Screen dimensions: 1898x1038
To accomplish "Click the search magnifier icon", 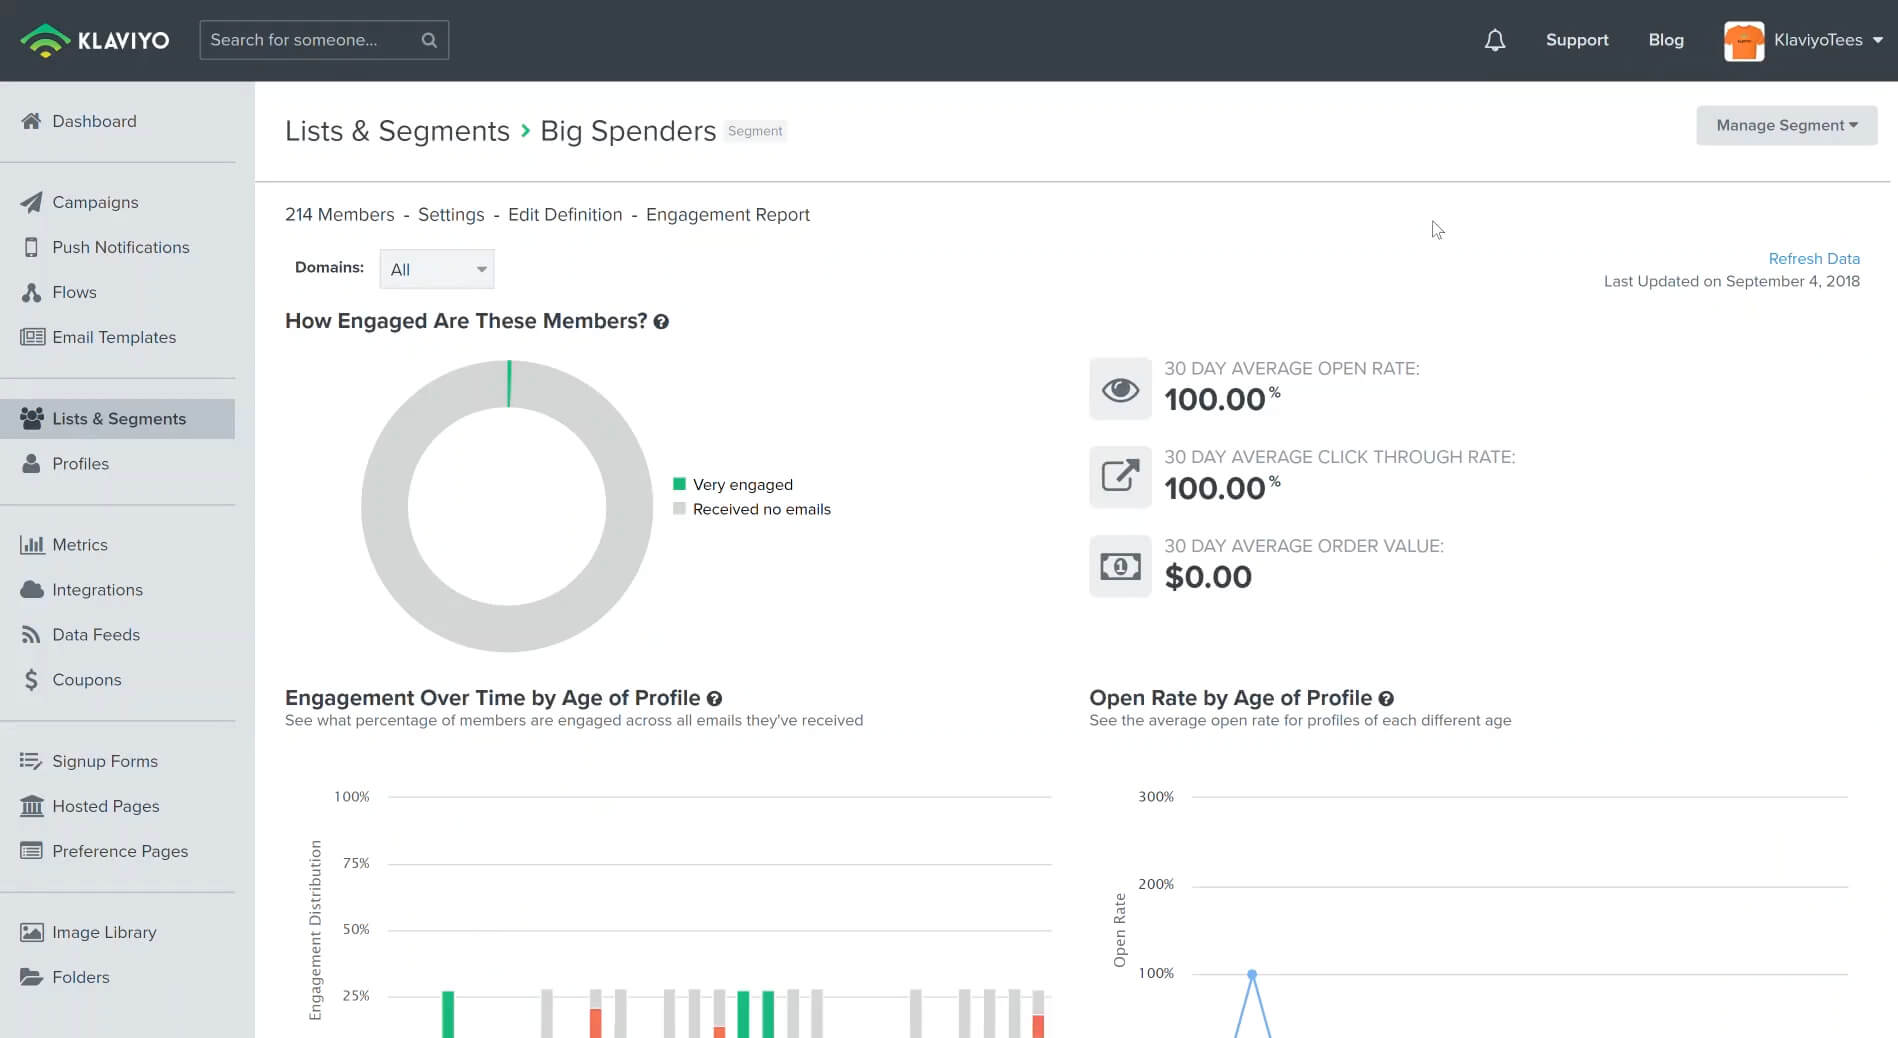I will 429,40.
